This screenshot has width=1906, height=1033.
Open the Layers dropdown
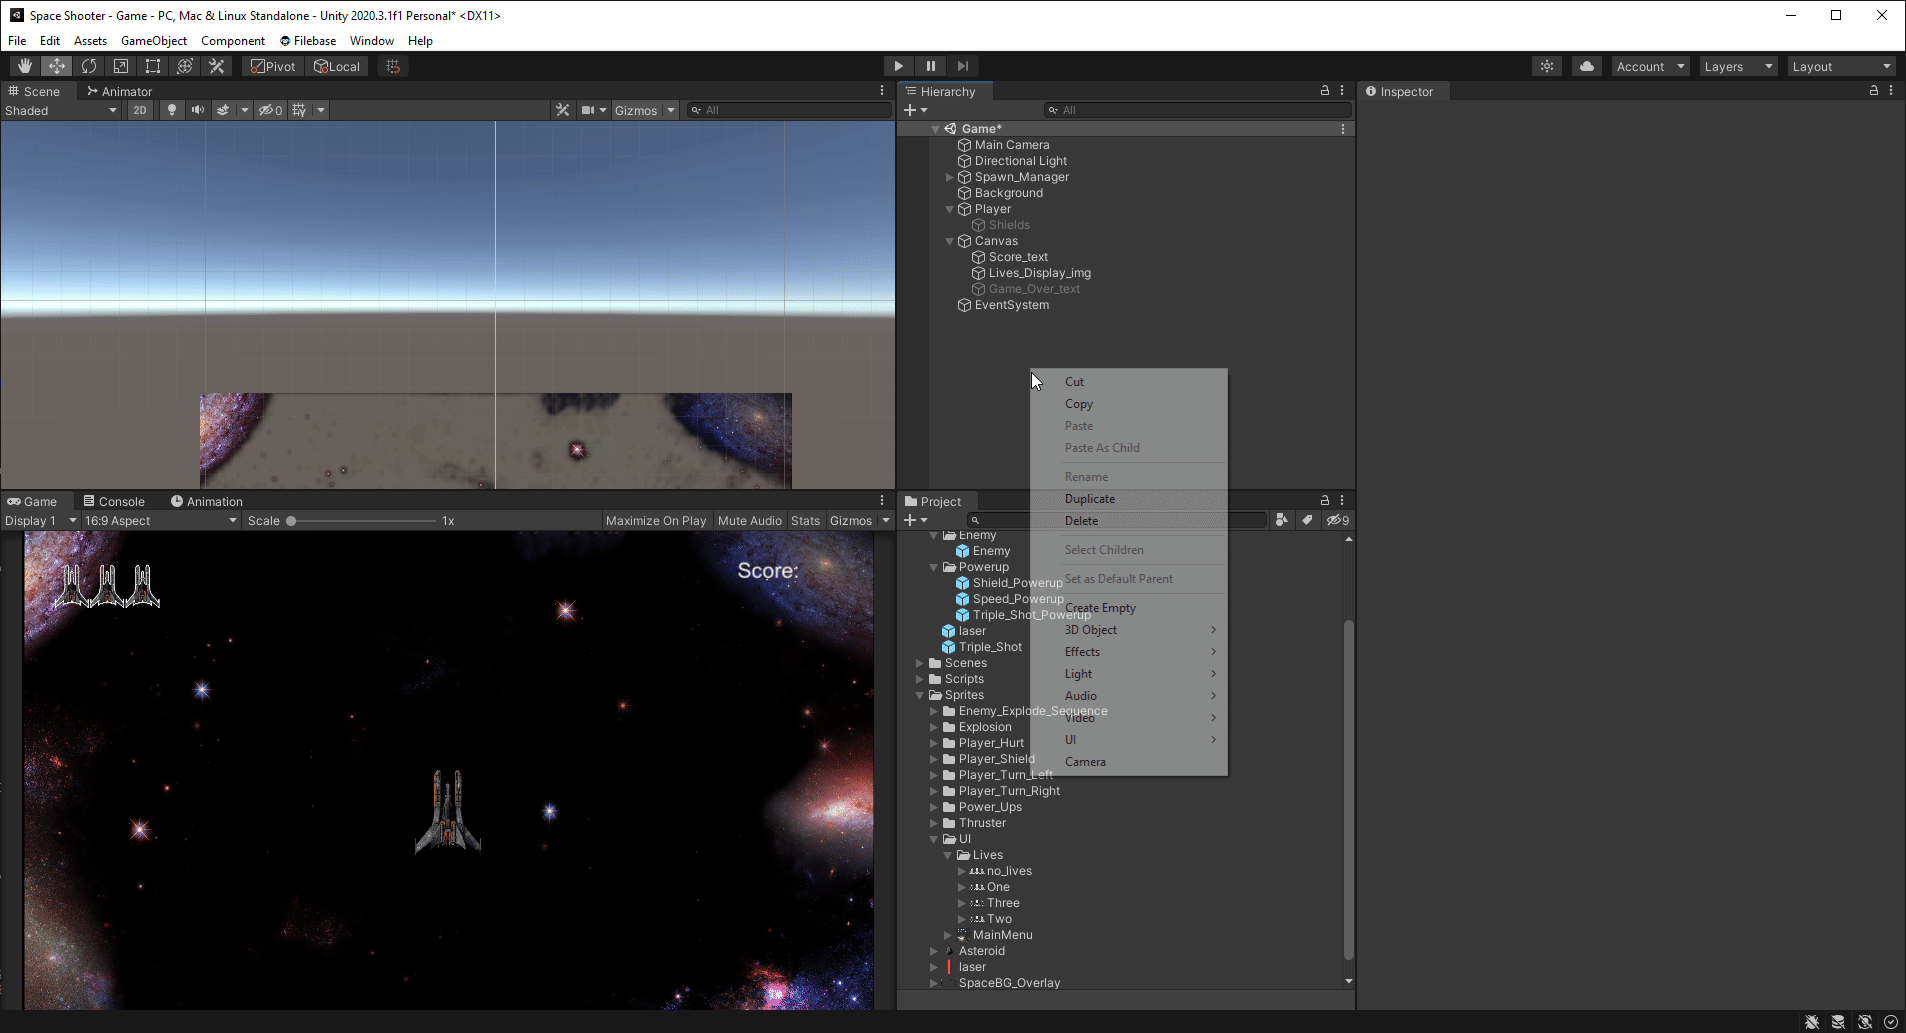pos(1738,66)
